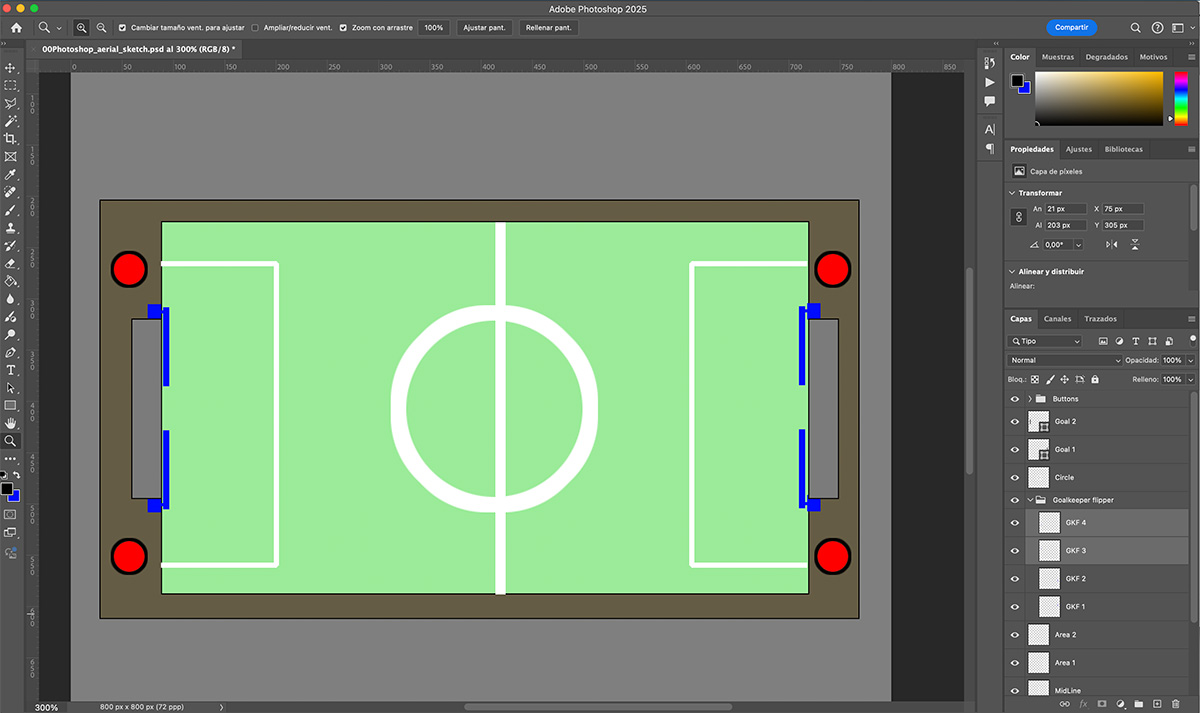Open the Search icon at top right
This screenshot has width=1200, height=713.
click(1135, 28)
